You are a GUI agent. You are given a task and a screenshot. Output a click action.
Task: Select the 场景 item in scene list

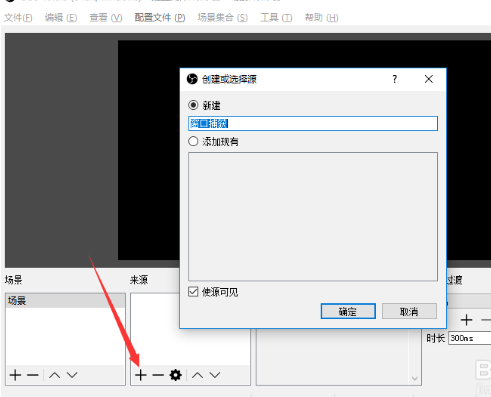click(x=65, y=301)
